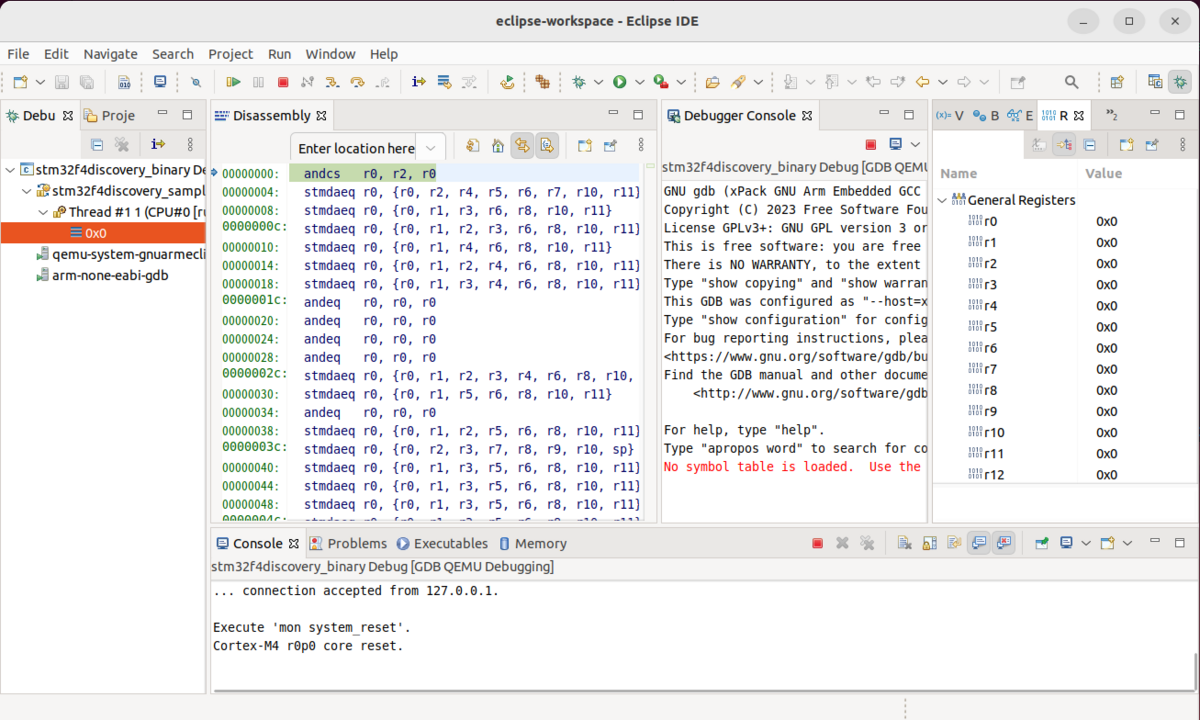The image size is (1200, 720).
Task: Click disassembly line at address 00000020
Action: (430, 321)
